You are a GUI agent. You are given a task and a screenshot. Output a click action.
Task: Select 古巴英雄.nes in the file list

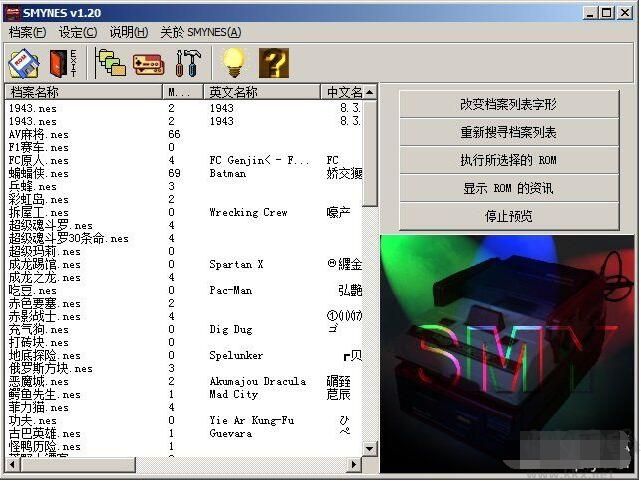[45, 434]
